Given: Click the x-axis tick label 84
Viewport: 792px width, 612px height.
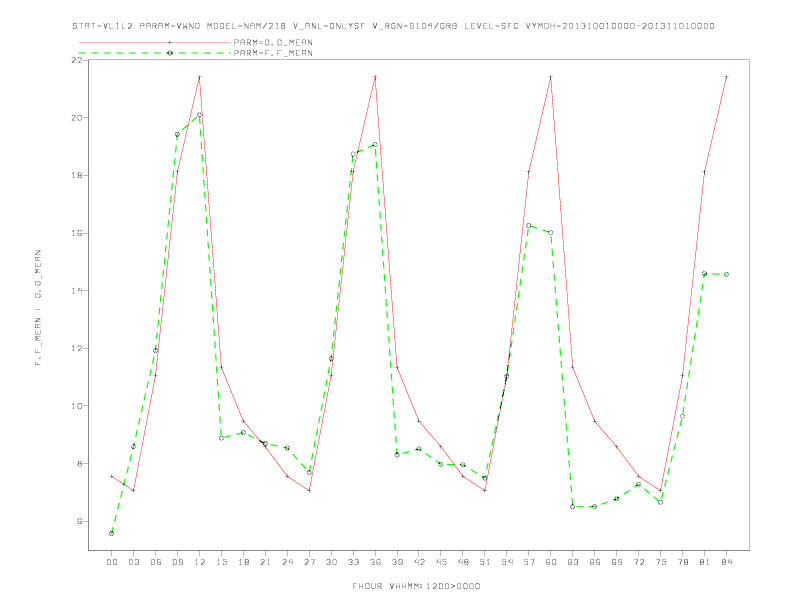Looking at the screenshot, I should tap(726, 562).
